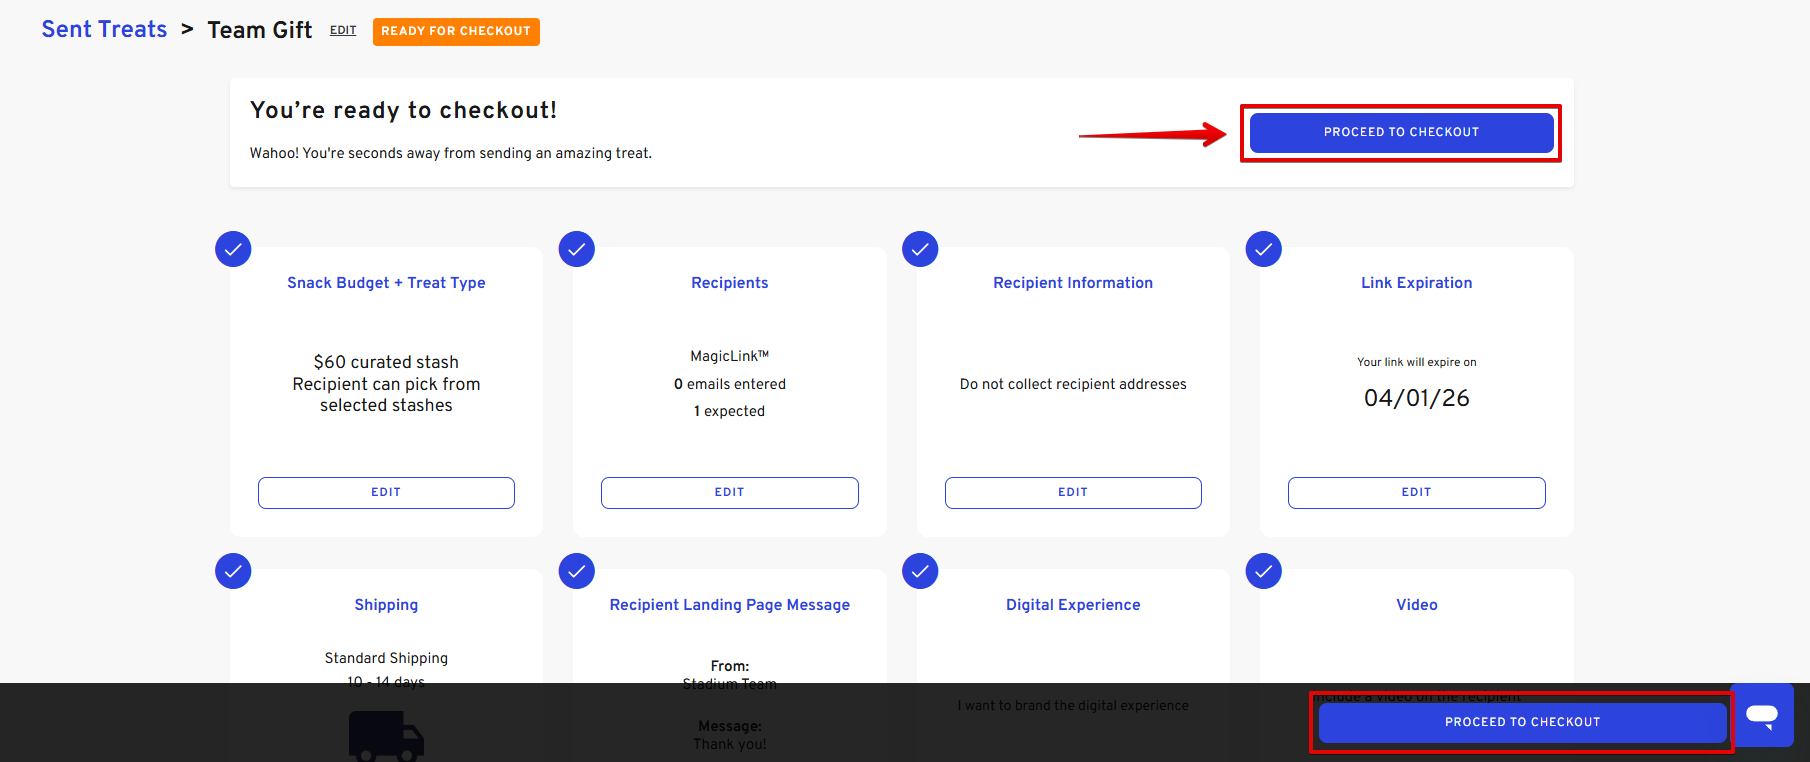Click the chat support bubble icon

tap(1761, 715)
